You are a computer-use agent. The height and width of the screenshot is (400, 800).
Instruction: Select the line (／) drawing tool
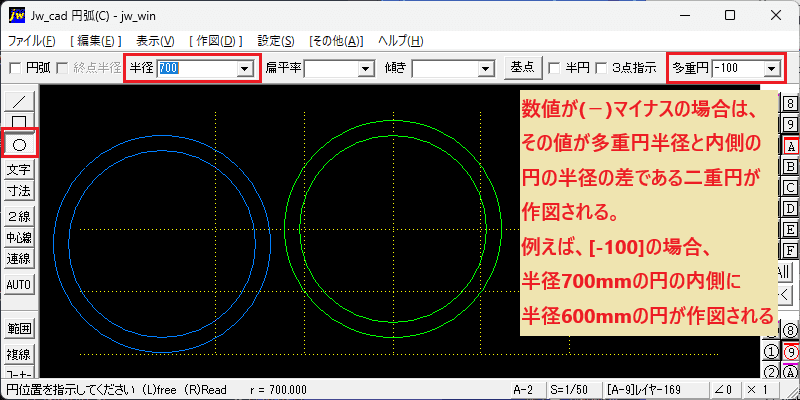(19, 103)
